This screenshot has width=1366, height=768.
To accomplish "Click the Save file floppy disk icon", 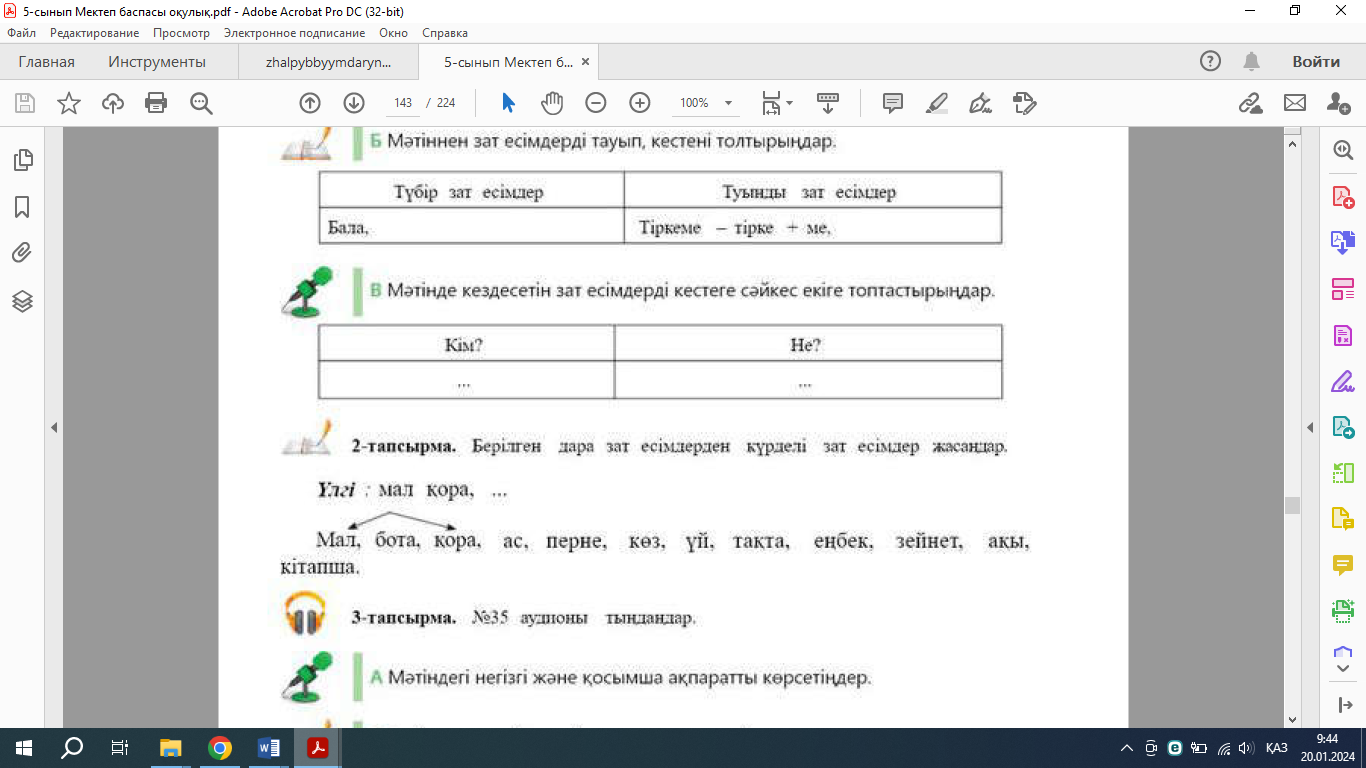I will point(25,103).
